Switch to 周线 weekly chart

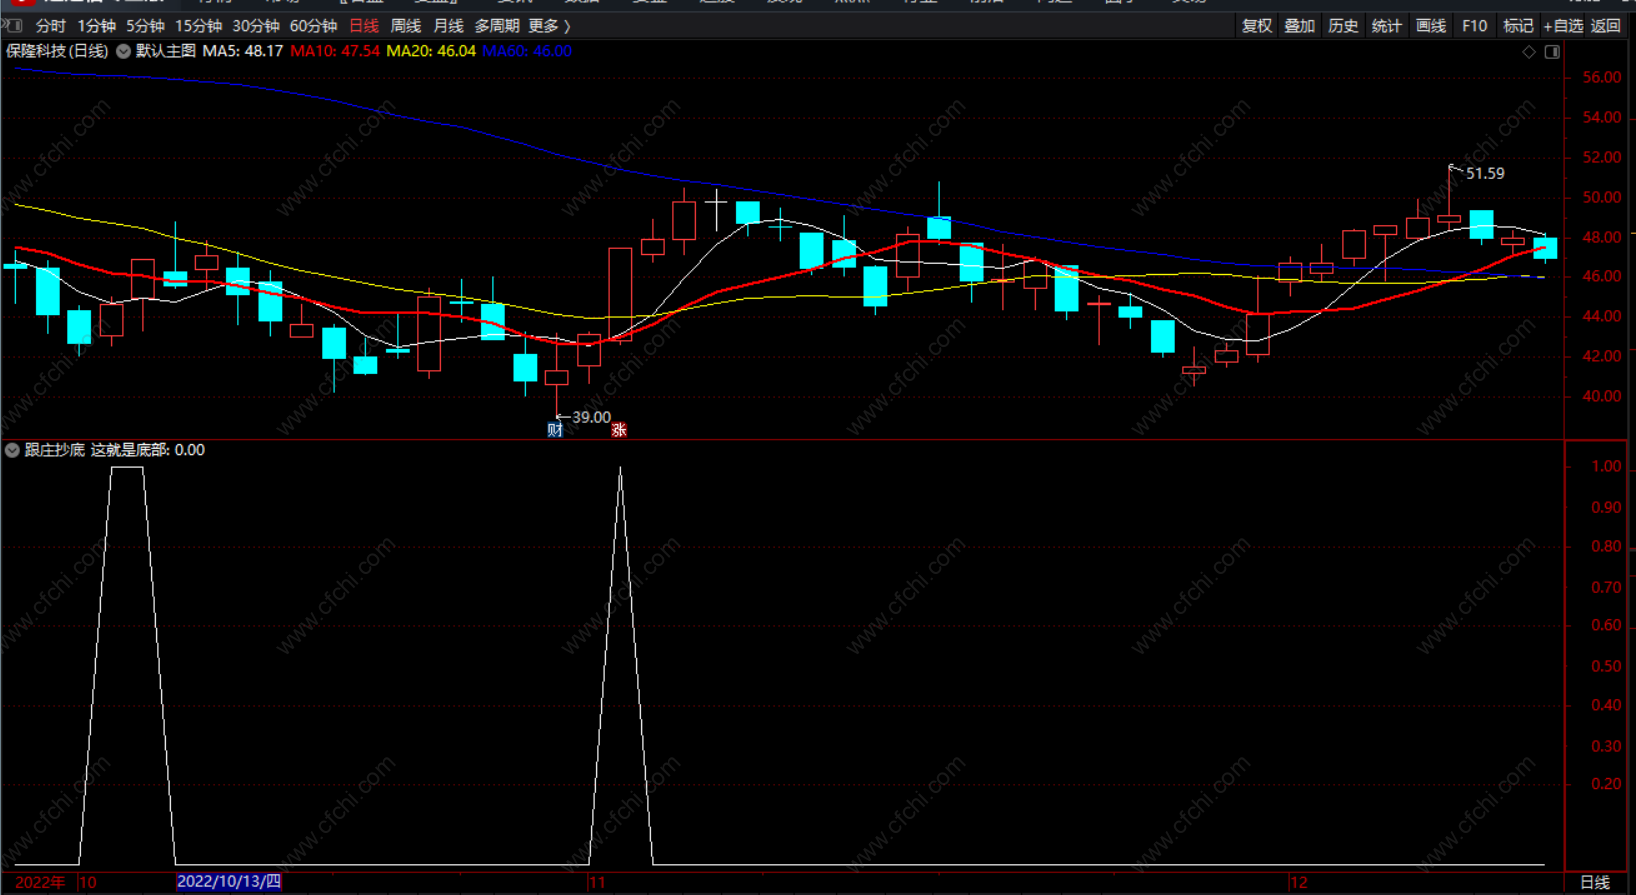(406, 26)
